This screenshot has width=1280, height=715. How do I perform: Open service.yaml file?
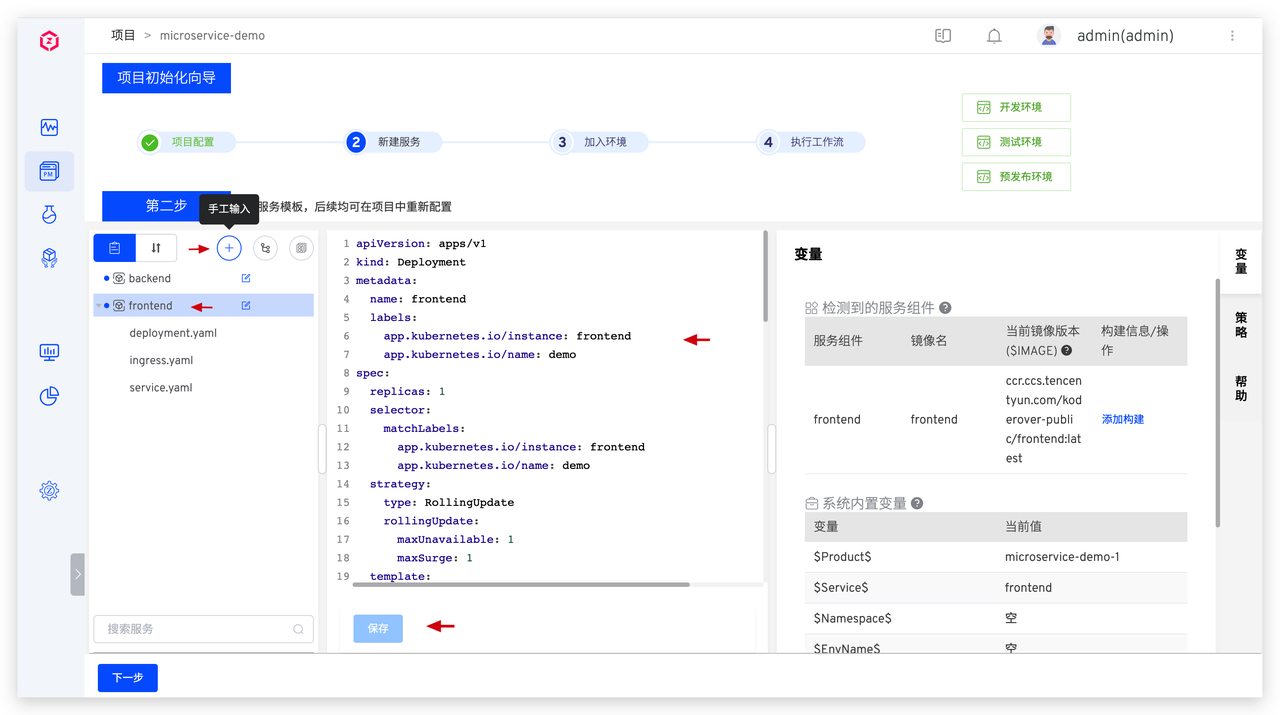(161, 387)
